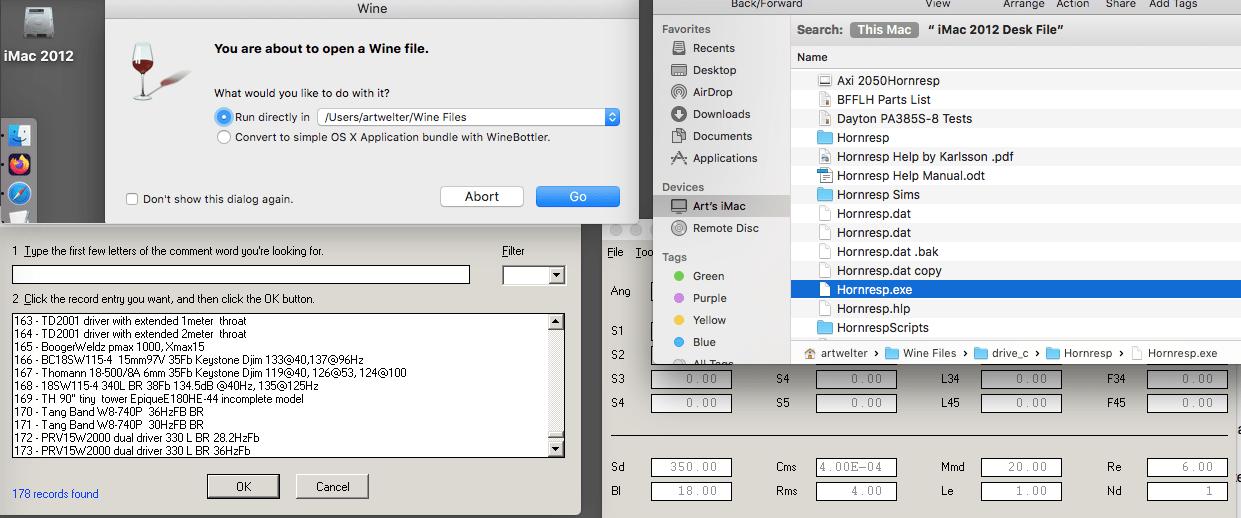This screenshot has width=1241, height=518.
Task: Open Documents in Finder sidebar
Action: pyautogui.click(x=722, y=136)
